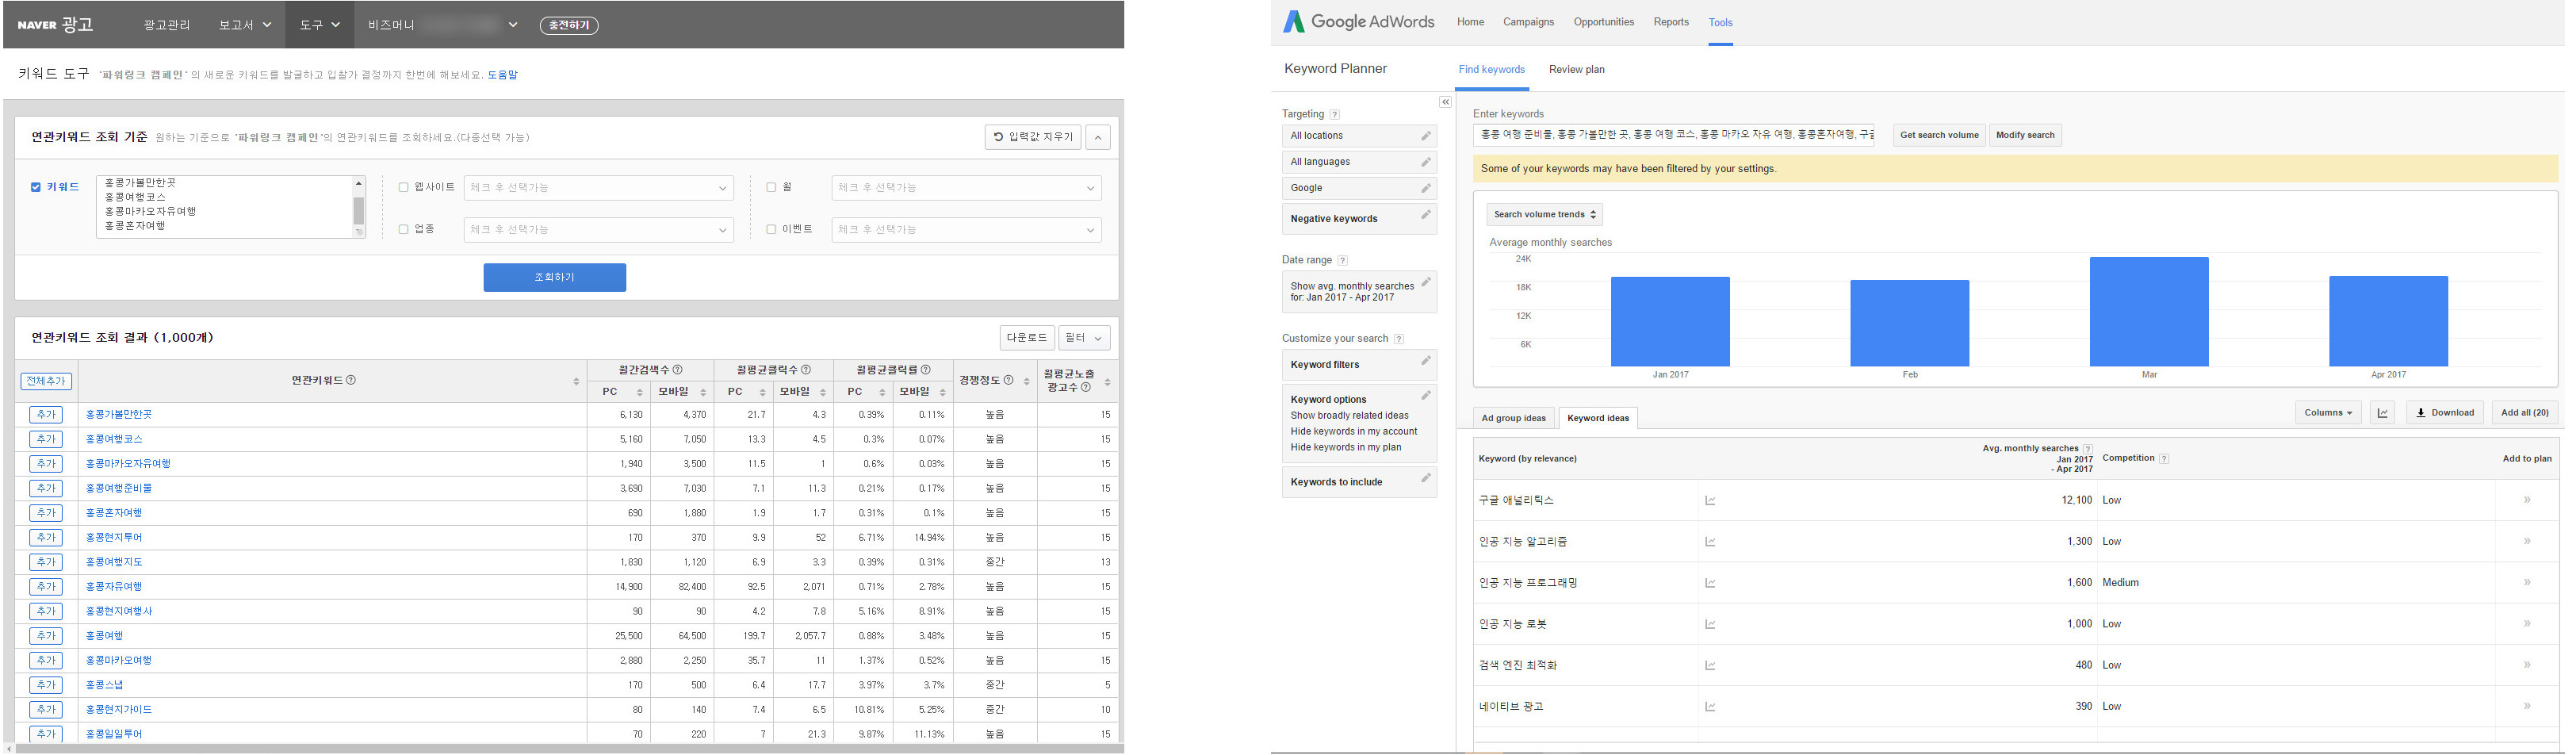Open the Columns dropdown

[2328, 412]
